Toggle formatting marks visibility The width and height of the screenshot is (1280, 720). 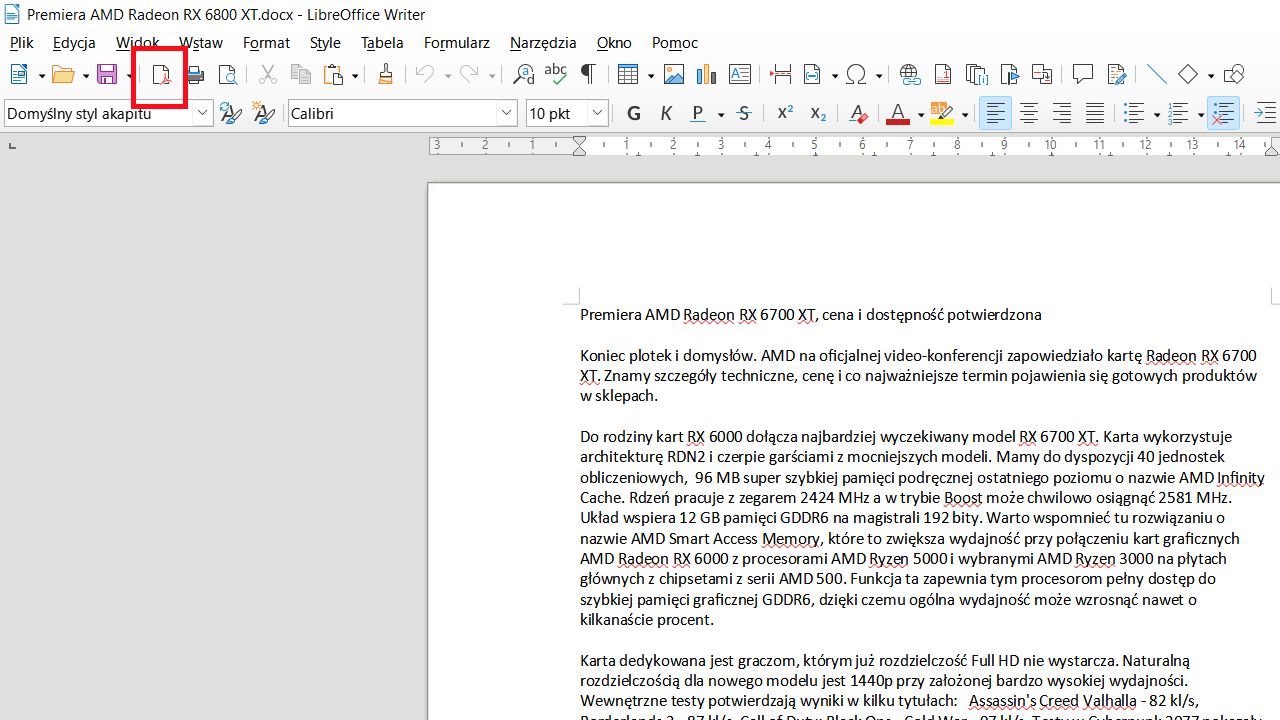click(588, 74)
